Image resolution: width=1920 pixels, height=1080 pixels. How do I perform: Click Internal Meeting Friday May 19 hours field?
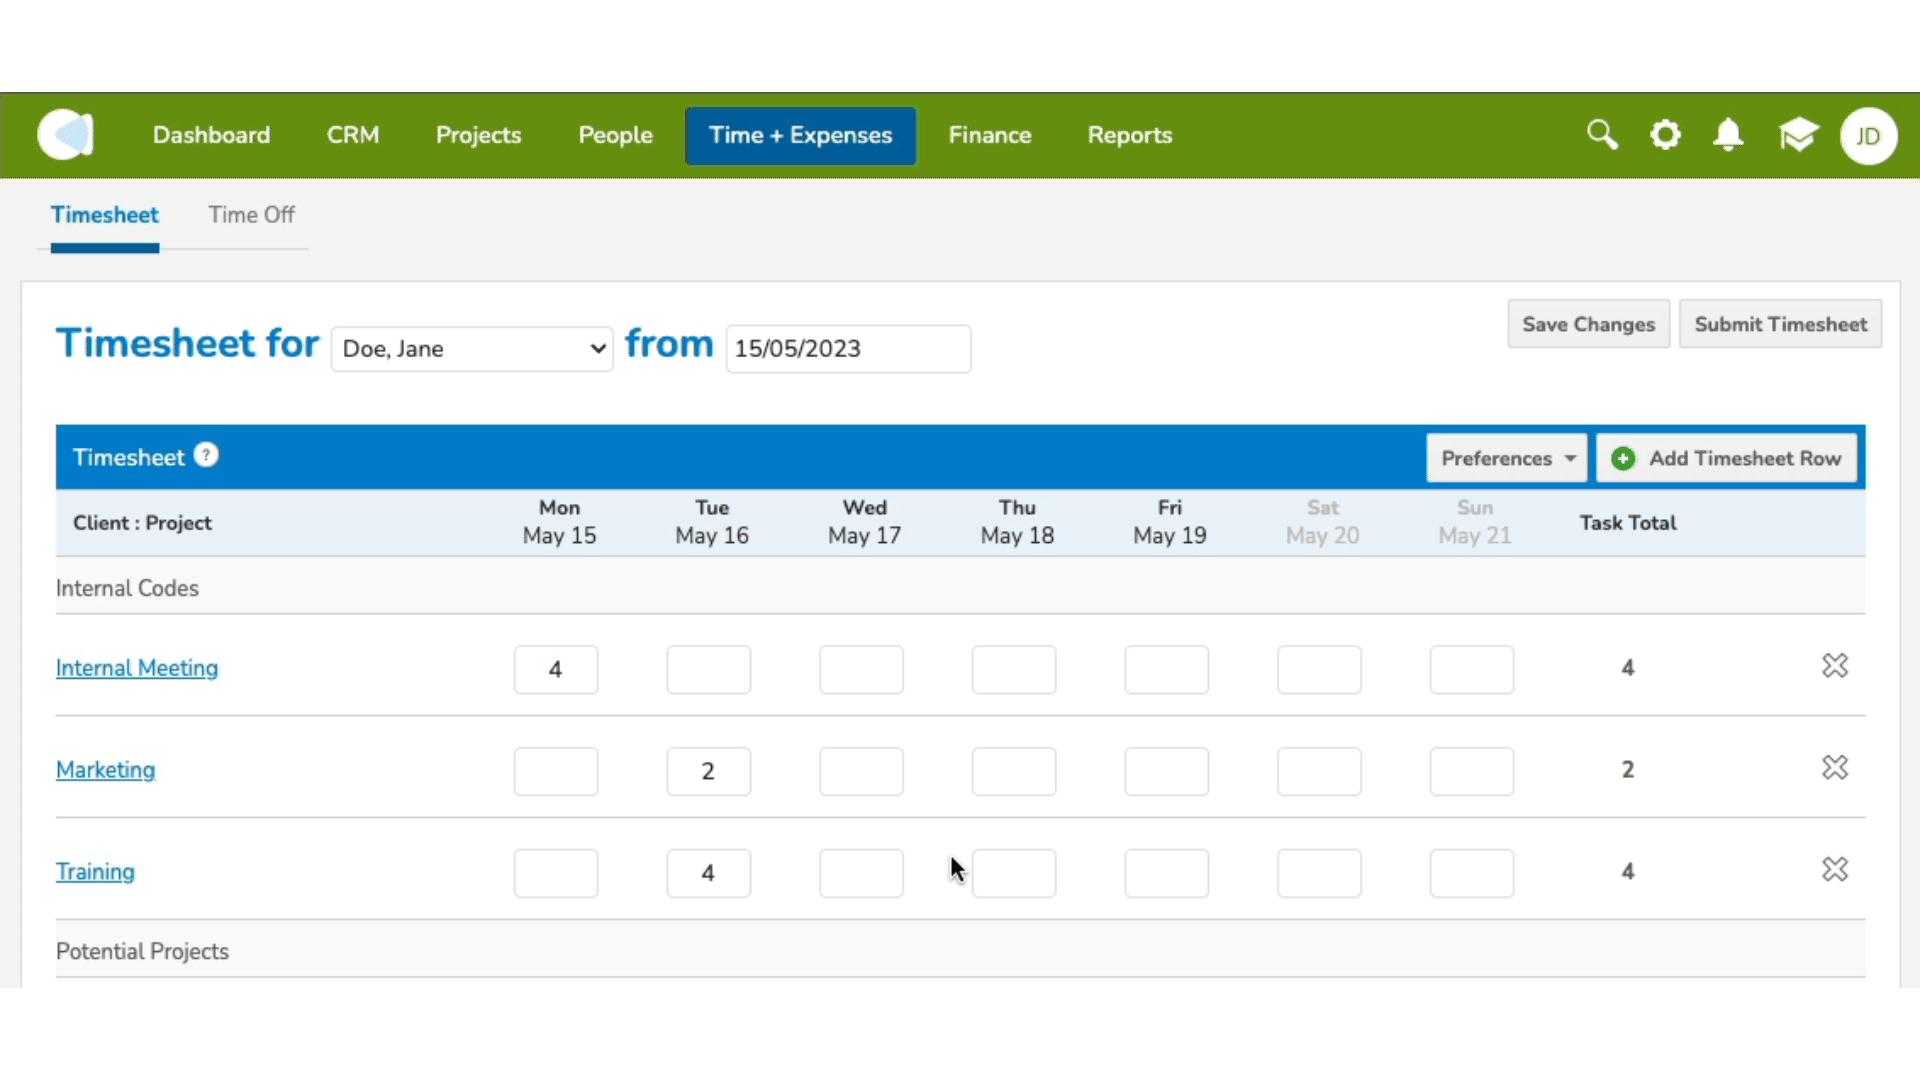[x=1167, y=669]
